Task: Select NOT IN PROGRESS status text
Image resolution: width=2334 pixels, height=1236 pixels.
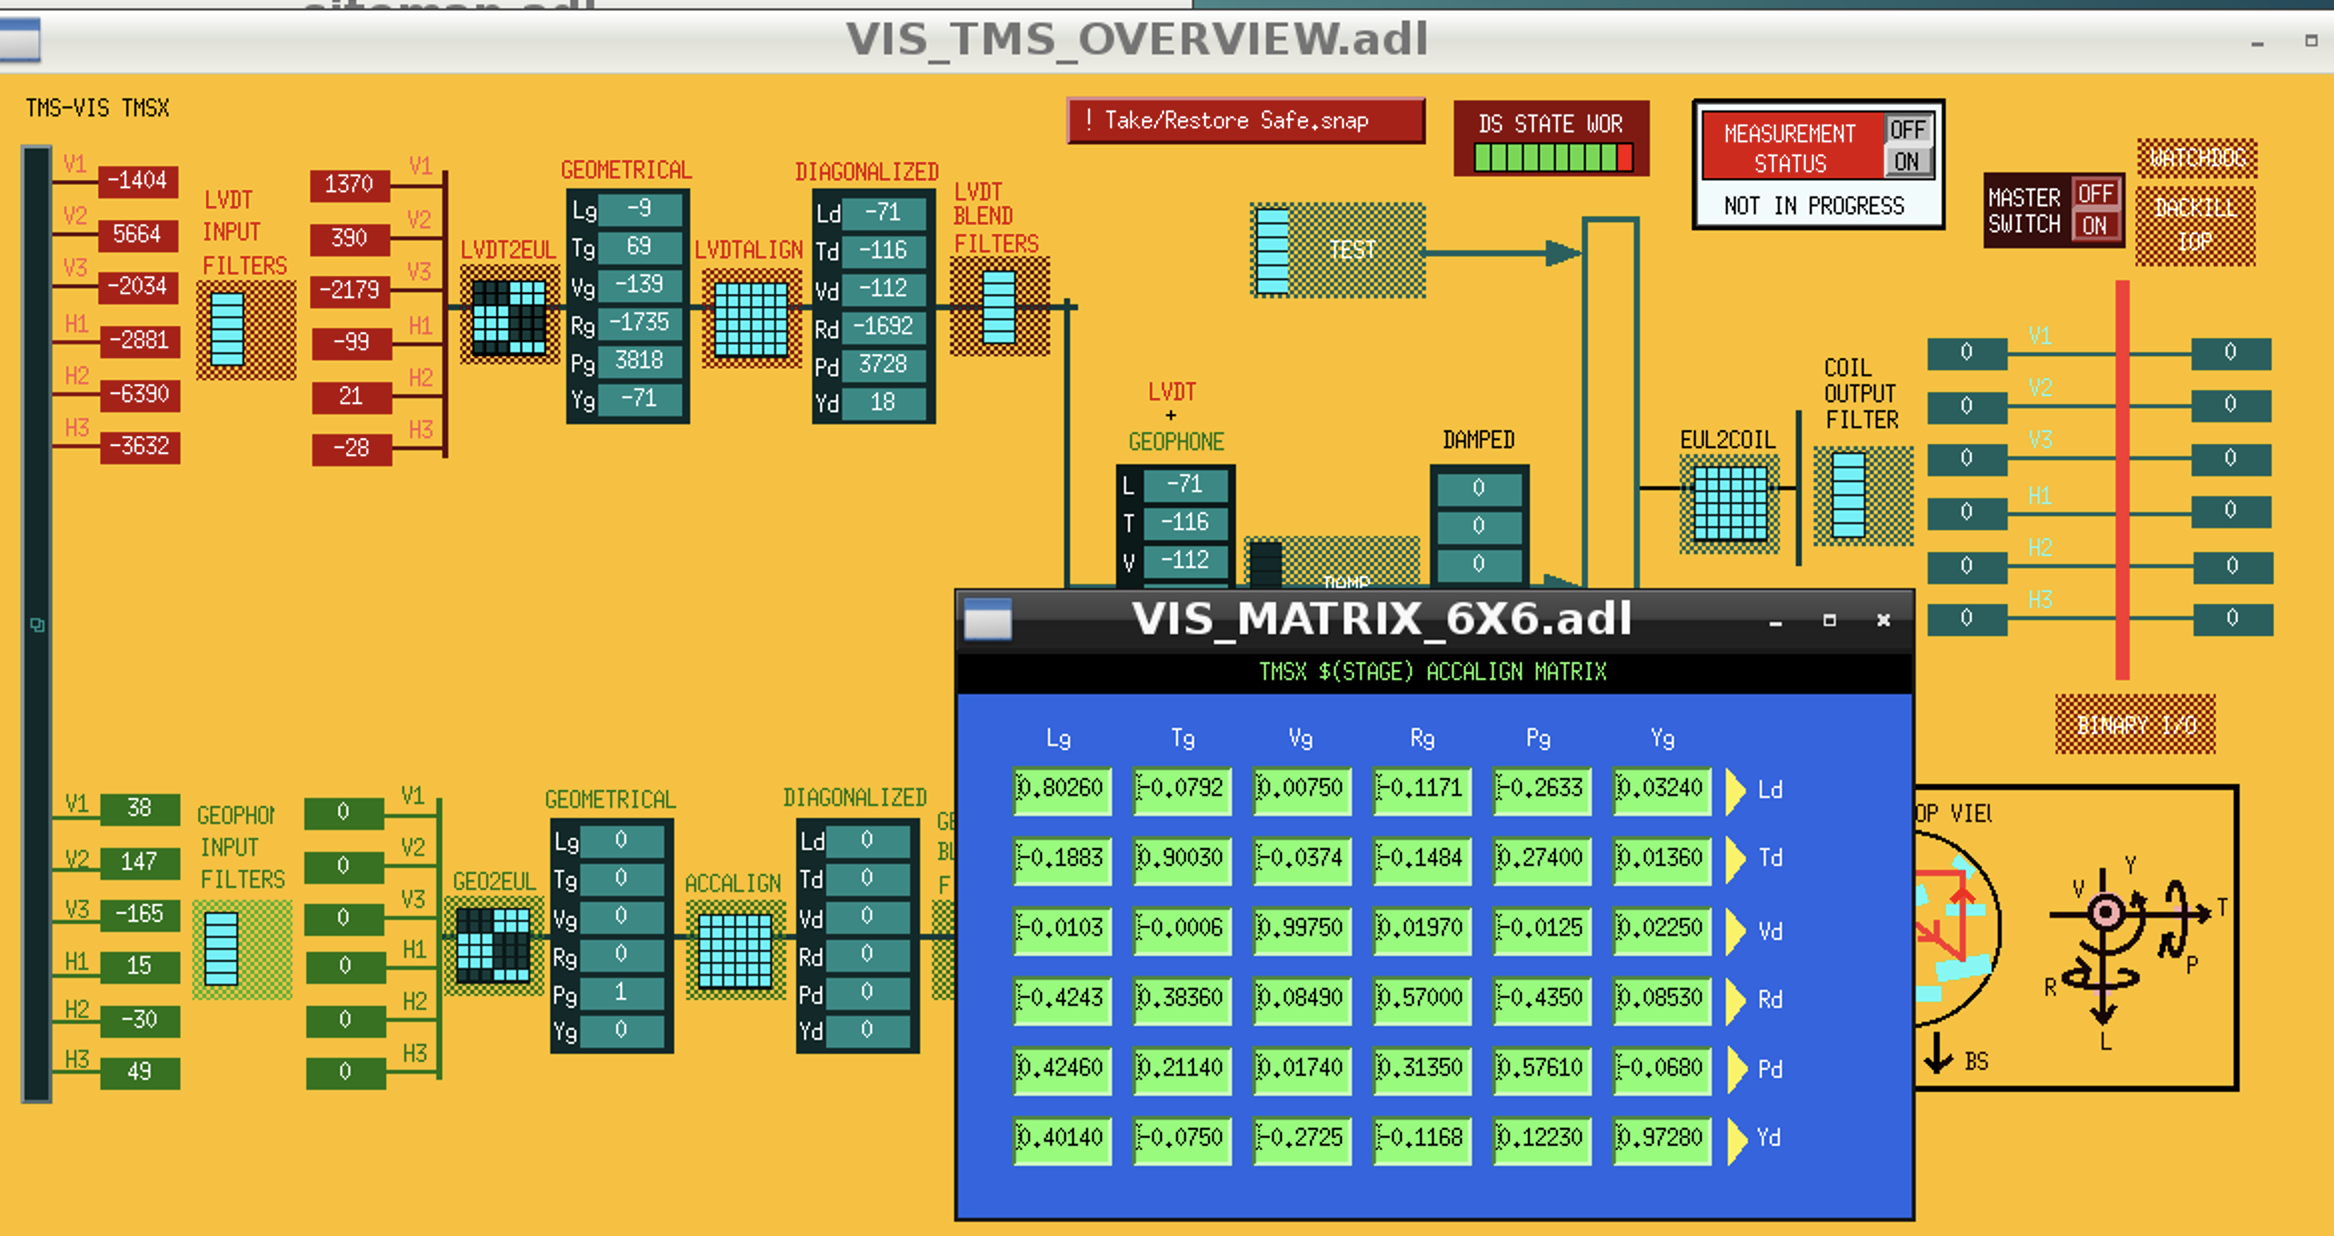Action: (1813, 206)
